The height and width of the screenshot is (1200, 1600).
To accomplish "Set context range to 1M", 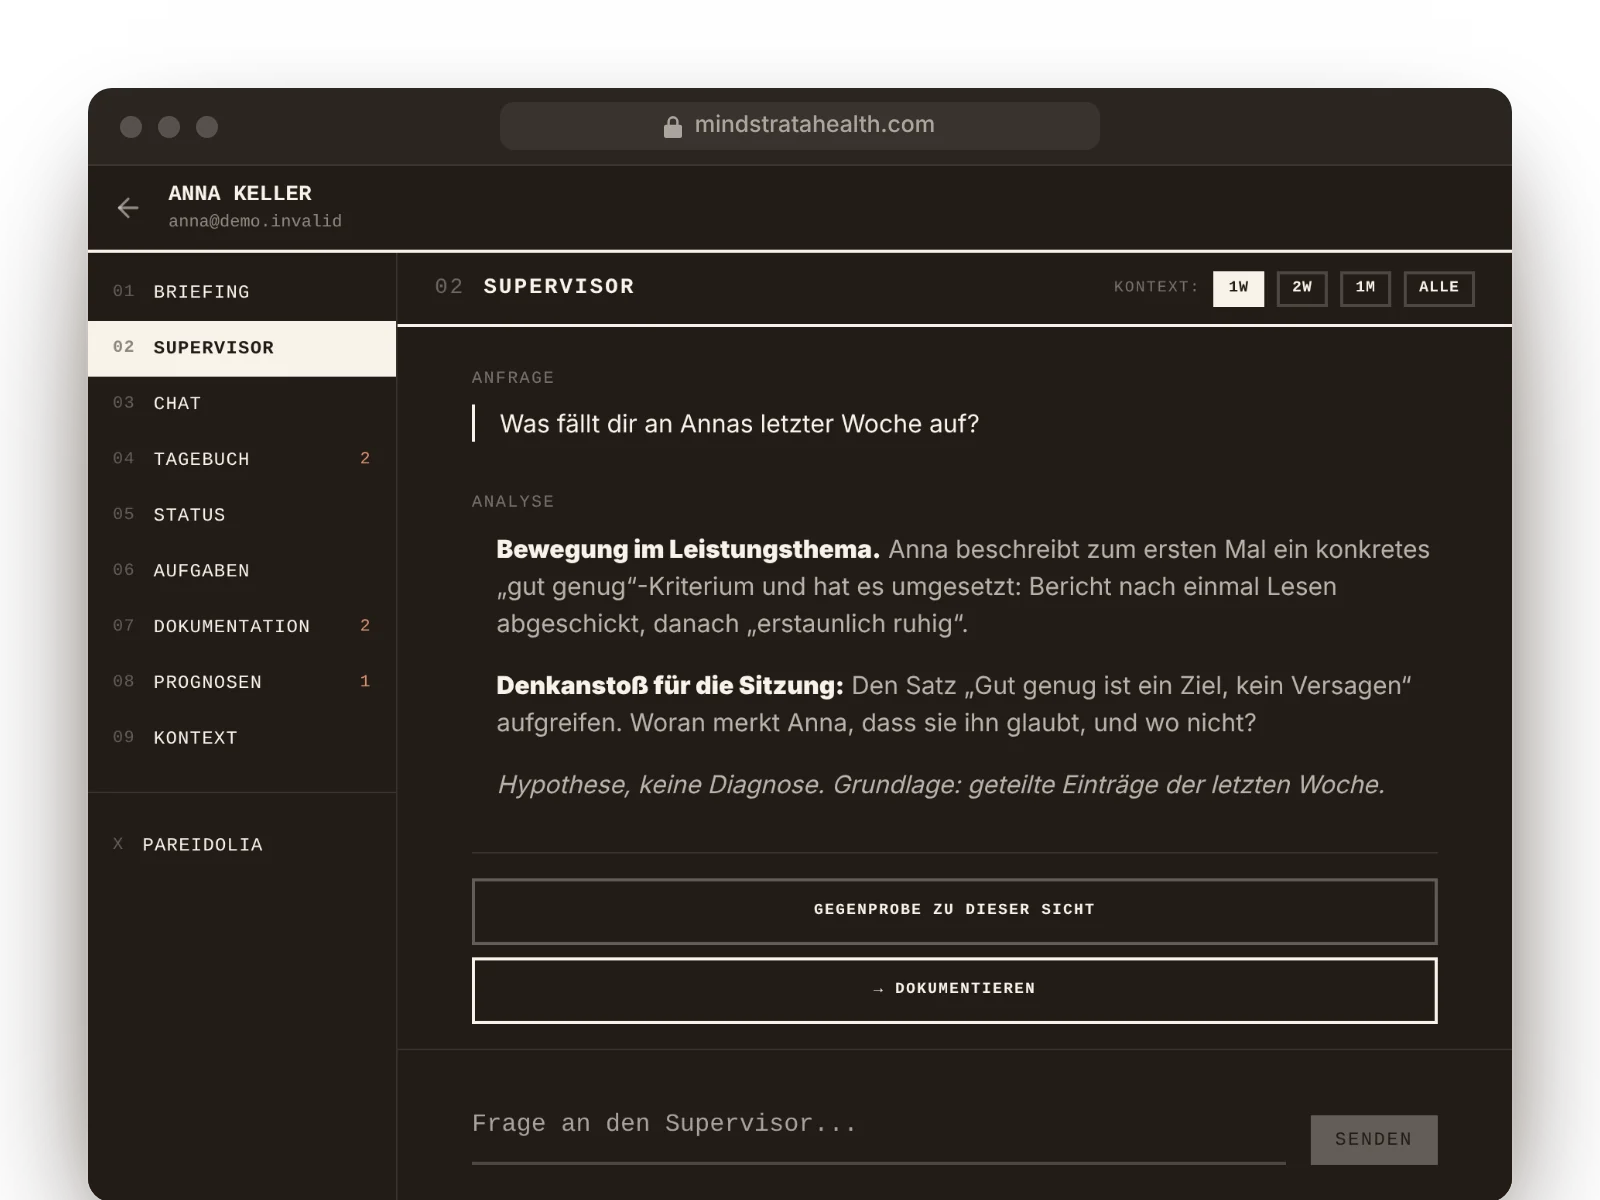I will pyautogui.click(x=1365, y=288).
